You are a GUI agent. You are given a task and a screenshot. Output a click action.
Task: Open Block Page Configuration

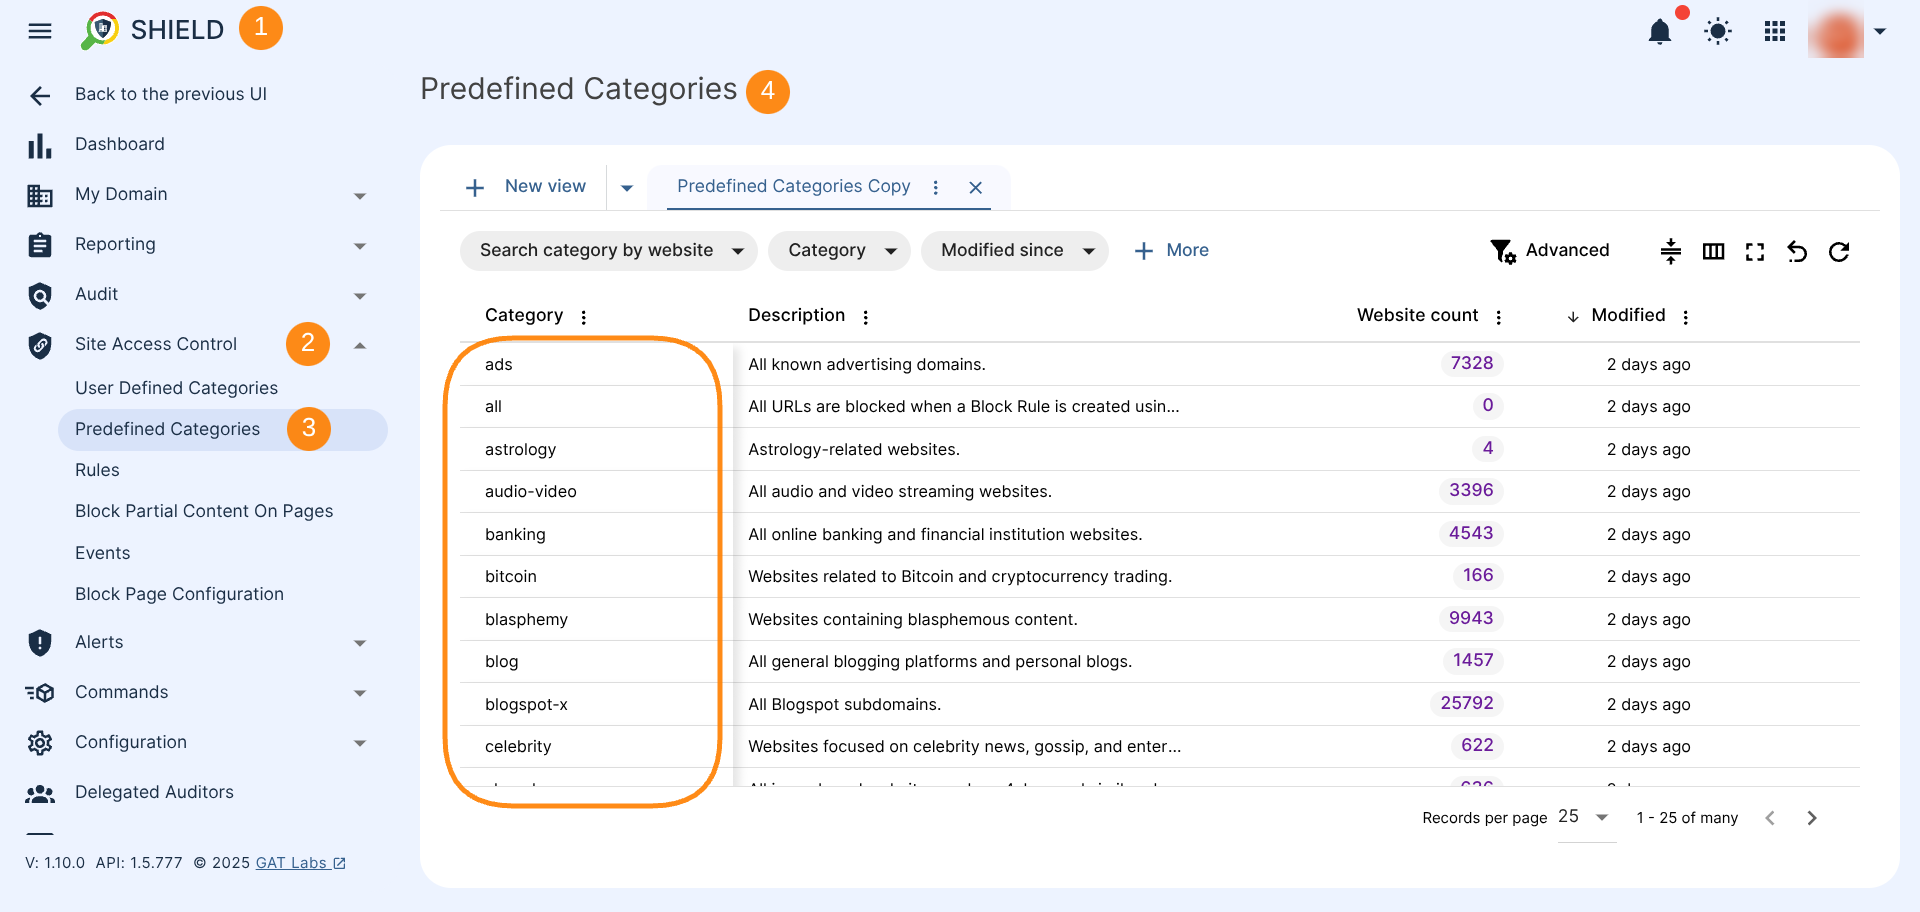[x=180, y=594]
